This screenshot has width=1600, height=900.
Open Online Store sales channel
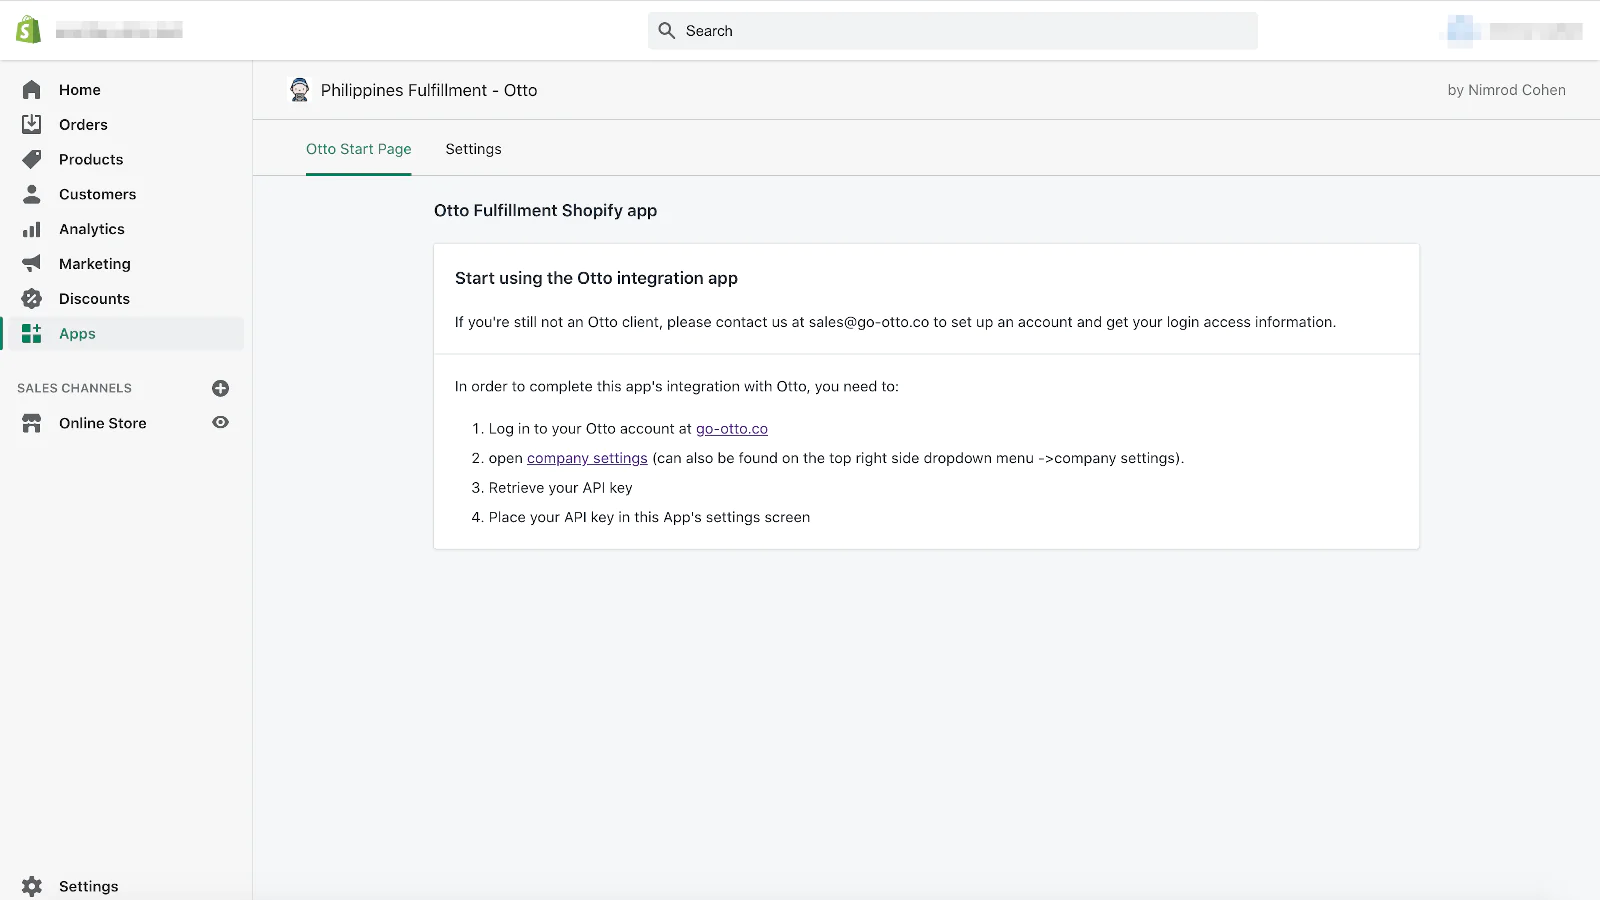(103, 423)
